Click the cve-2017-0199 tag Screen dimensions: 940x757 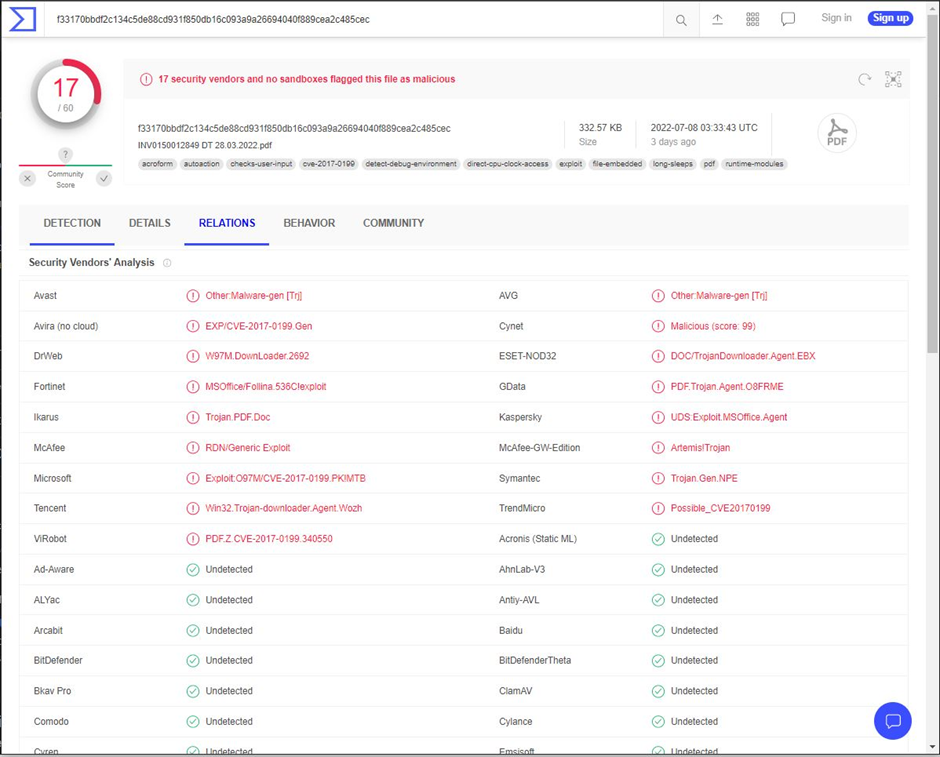pos(329,164)
